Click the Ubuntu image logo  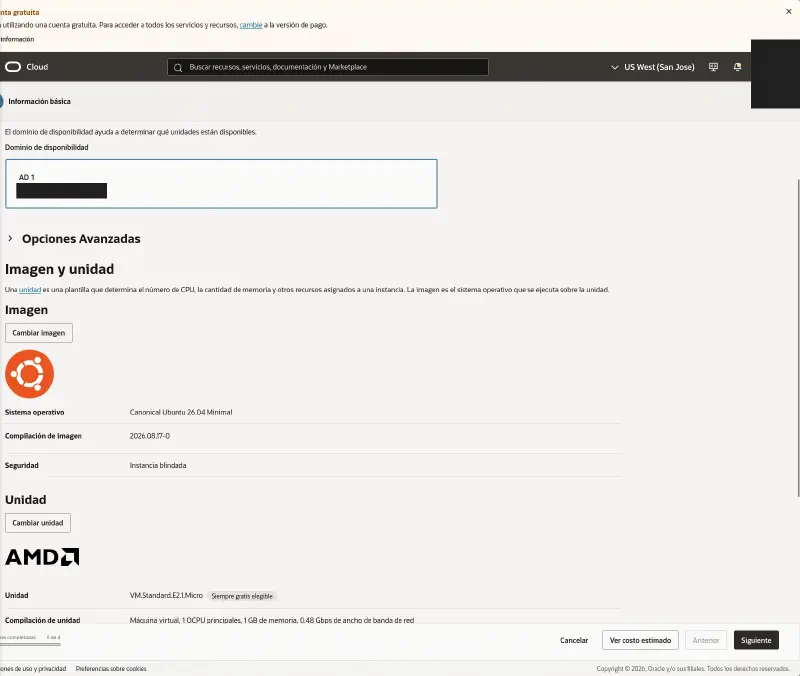[30, 374]
